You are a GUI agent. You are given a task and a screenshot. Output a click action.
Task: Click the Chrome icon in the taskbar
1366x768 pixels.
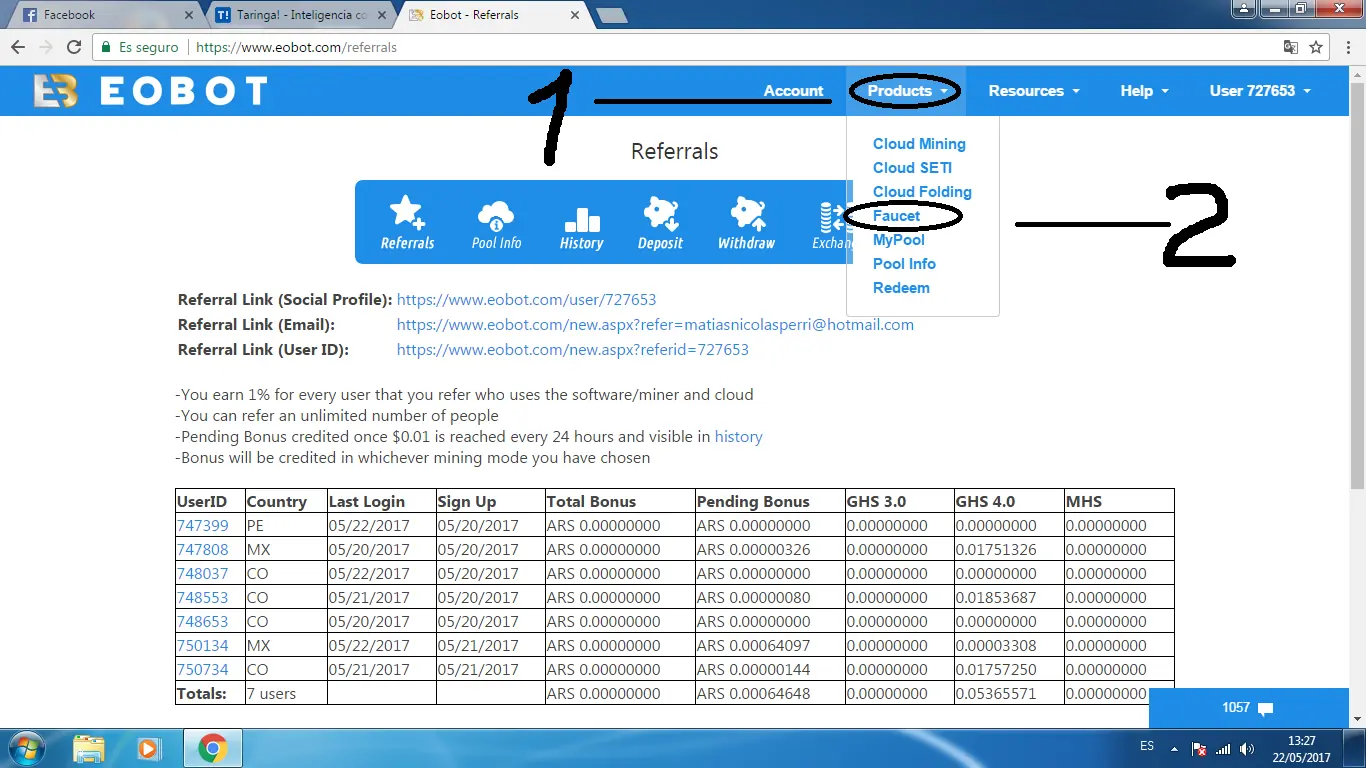(x=211, y=748)
